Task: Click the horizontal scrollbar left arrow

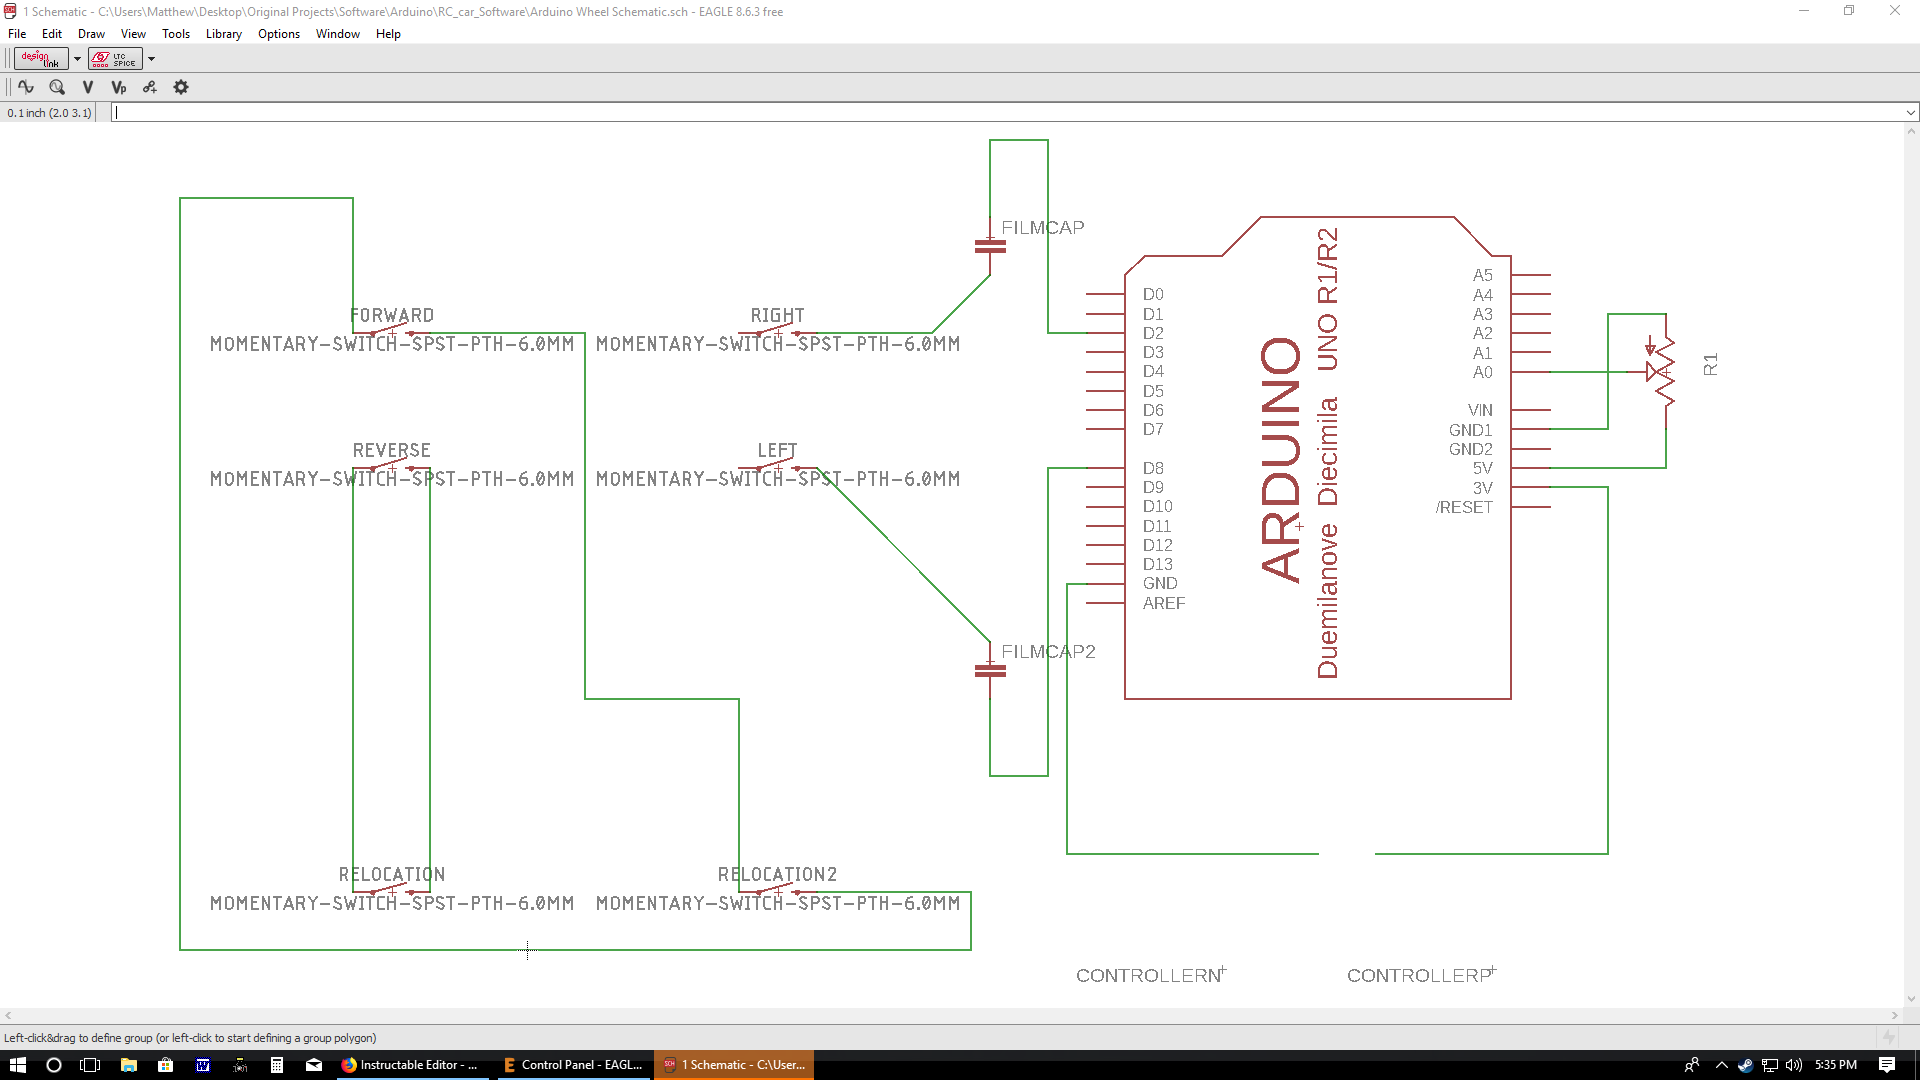Action: click(x=8, y=1015)
